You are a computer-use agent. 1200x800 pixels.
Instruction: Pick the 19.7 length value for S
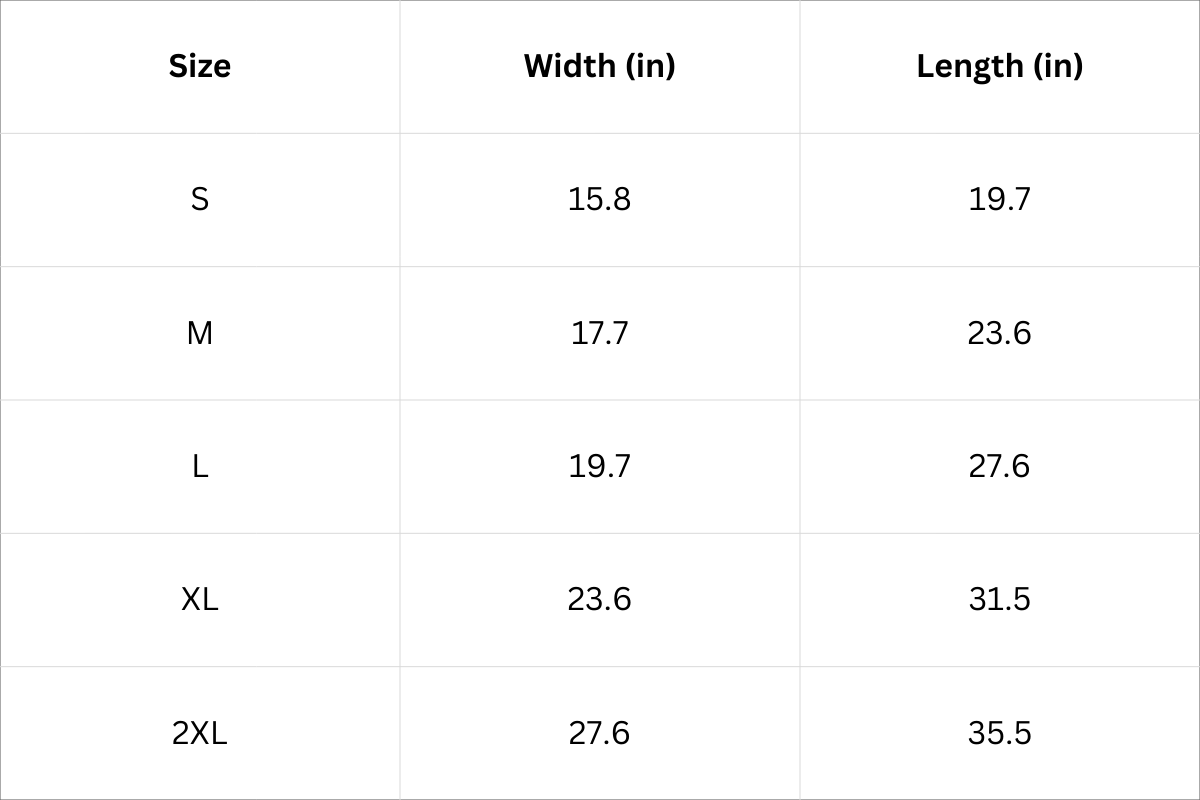(x=999, y=200)
